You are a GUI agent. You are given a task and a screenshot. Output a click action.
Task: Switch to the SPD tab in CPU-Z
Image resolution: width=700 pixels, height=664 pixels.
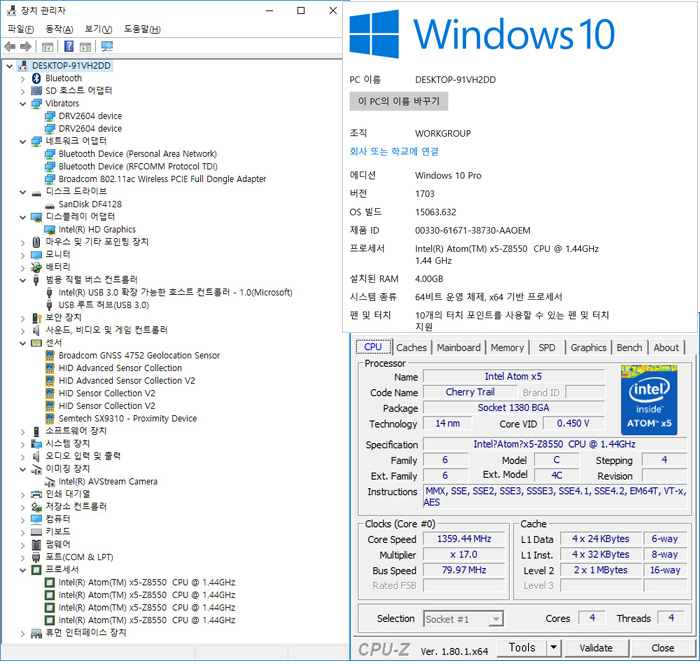pyautogui.click(x=546, y=347)
